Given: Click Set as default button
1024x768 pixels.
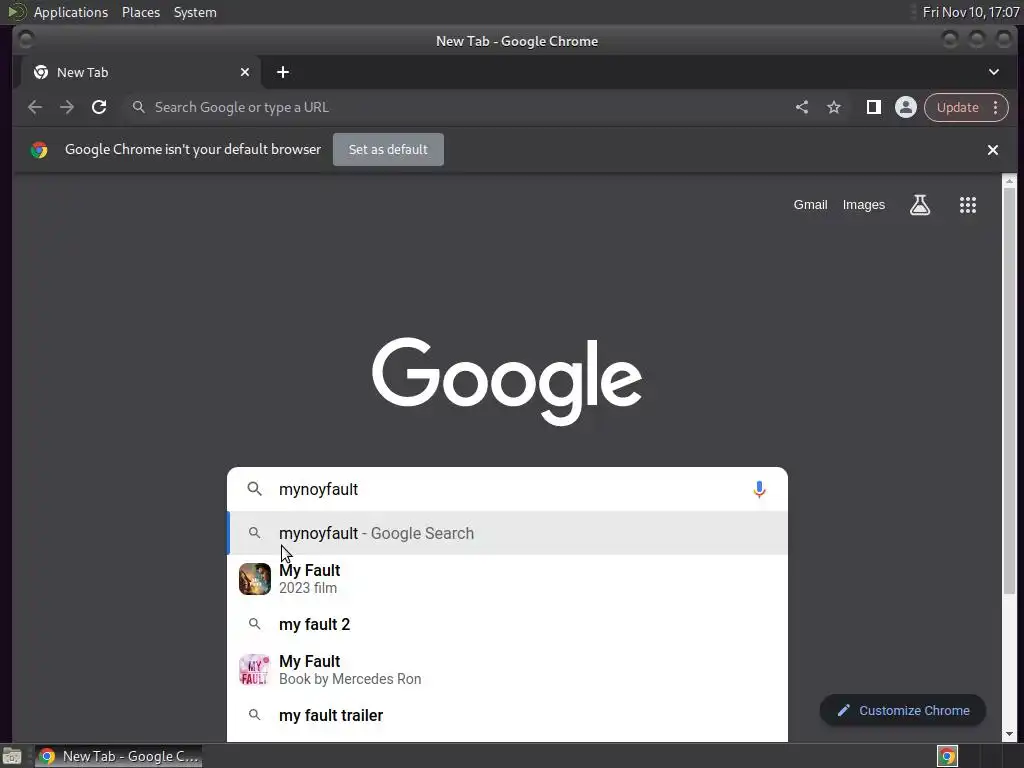Looking at the screenshot, I should tap(388, 150).
